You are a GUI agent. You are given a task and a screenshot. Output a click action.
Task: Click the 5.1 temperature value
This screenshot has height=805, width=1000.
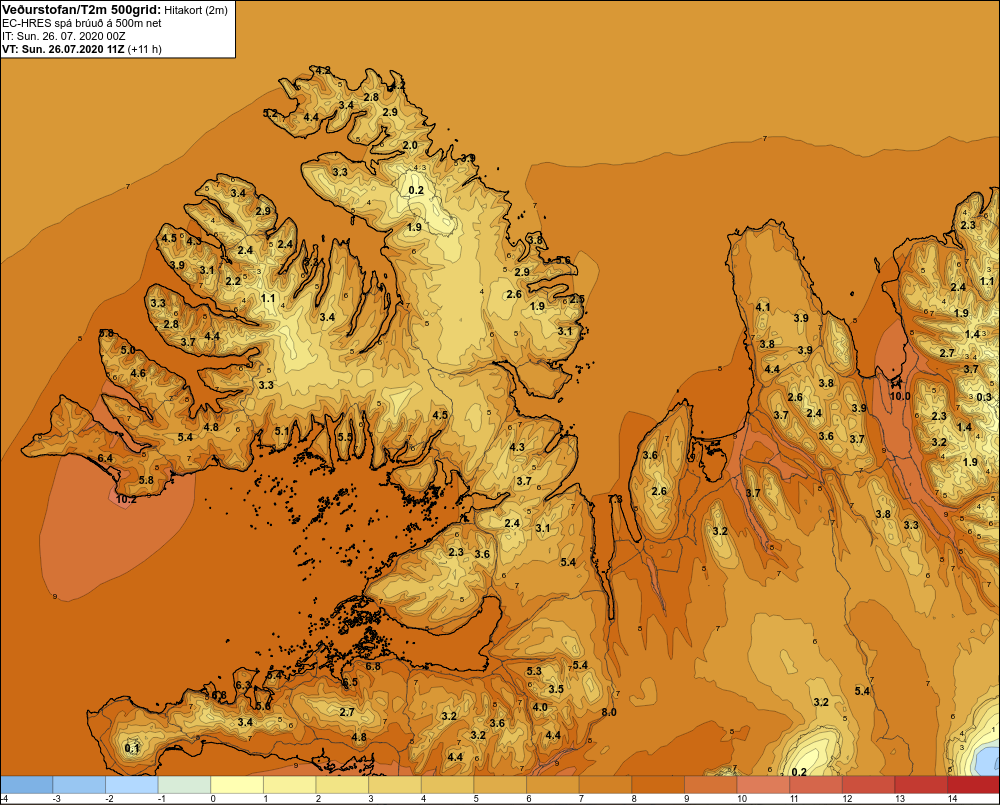click(282, 431)
